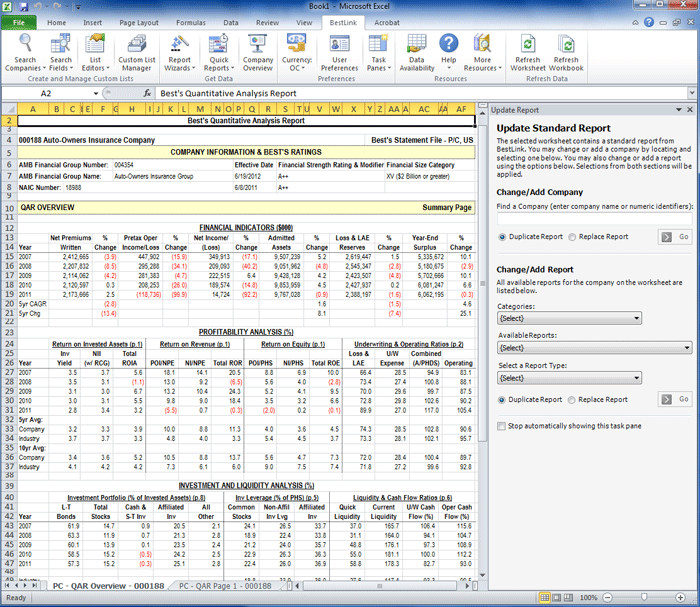The height and width of the screenshot is (607, 700).
Task: Open Quick Reports menu
Action: click(x=219, y=53)
